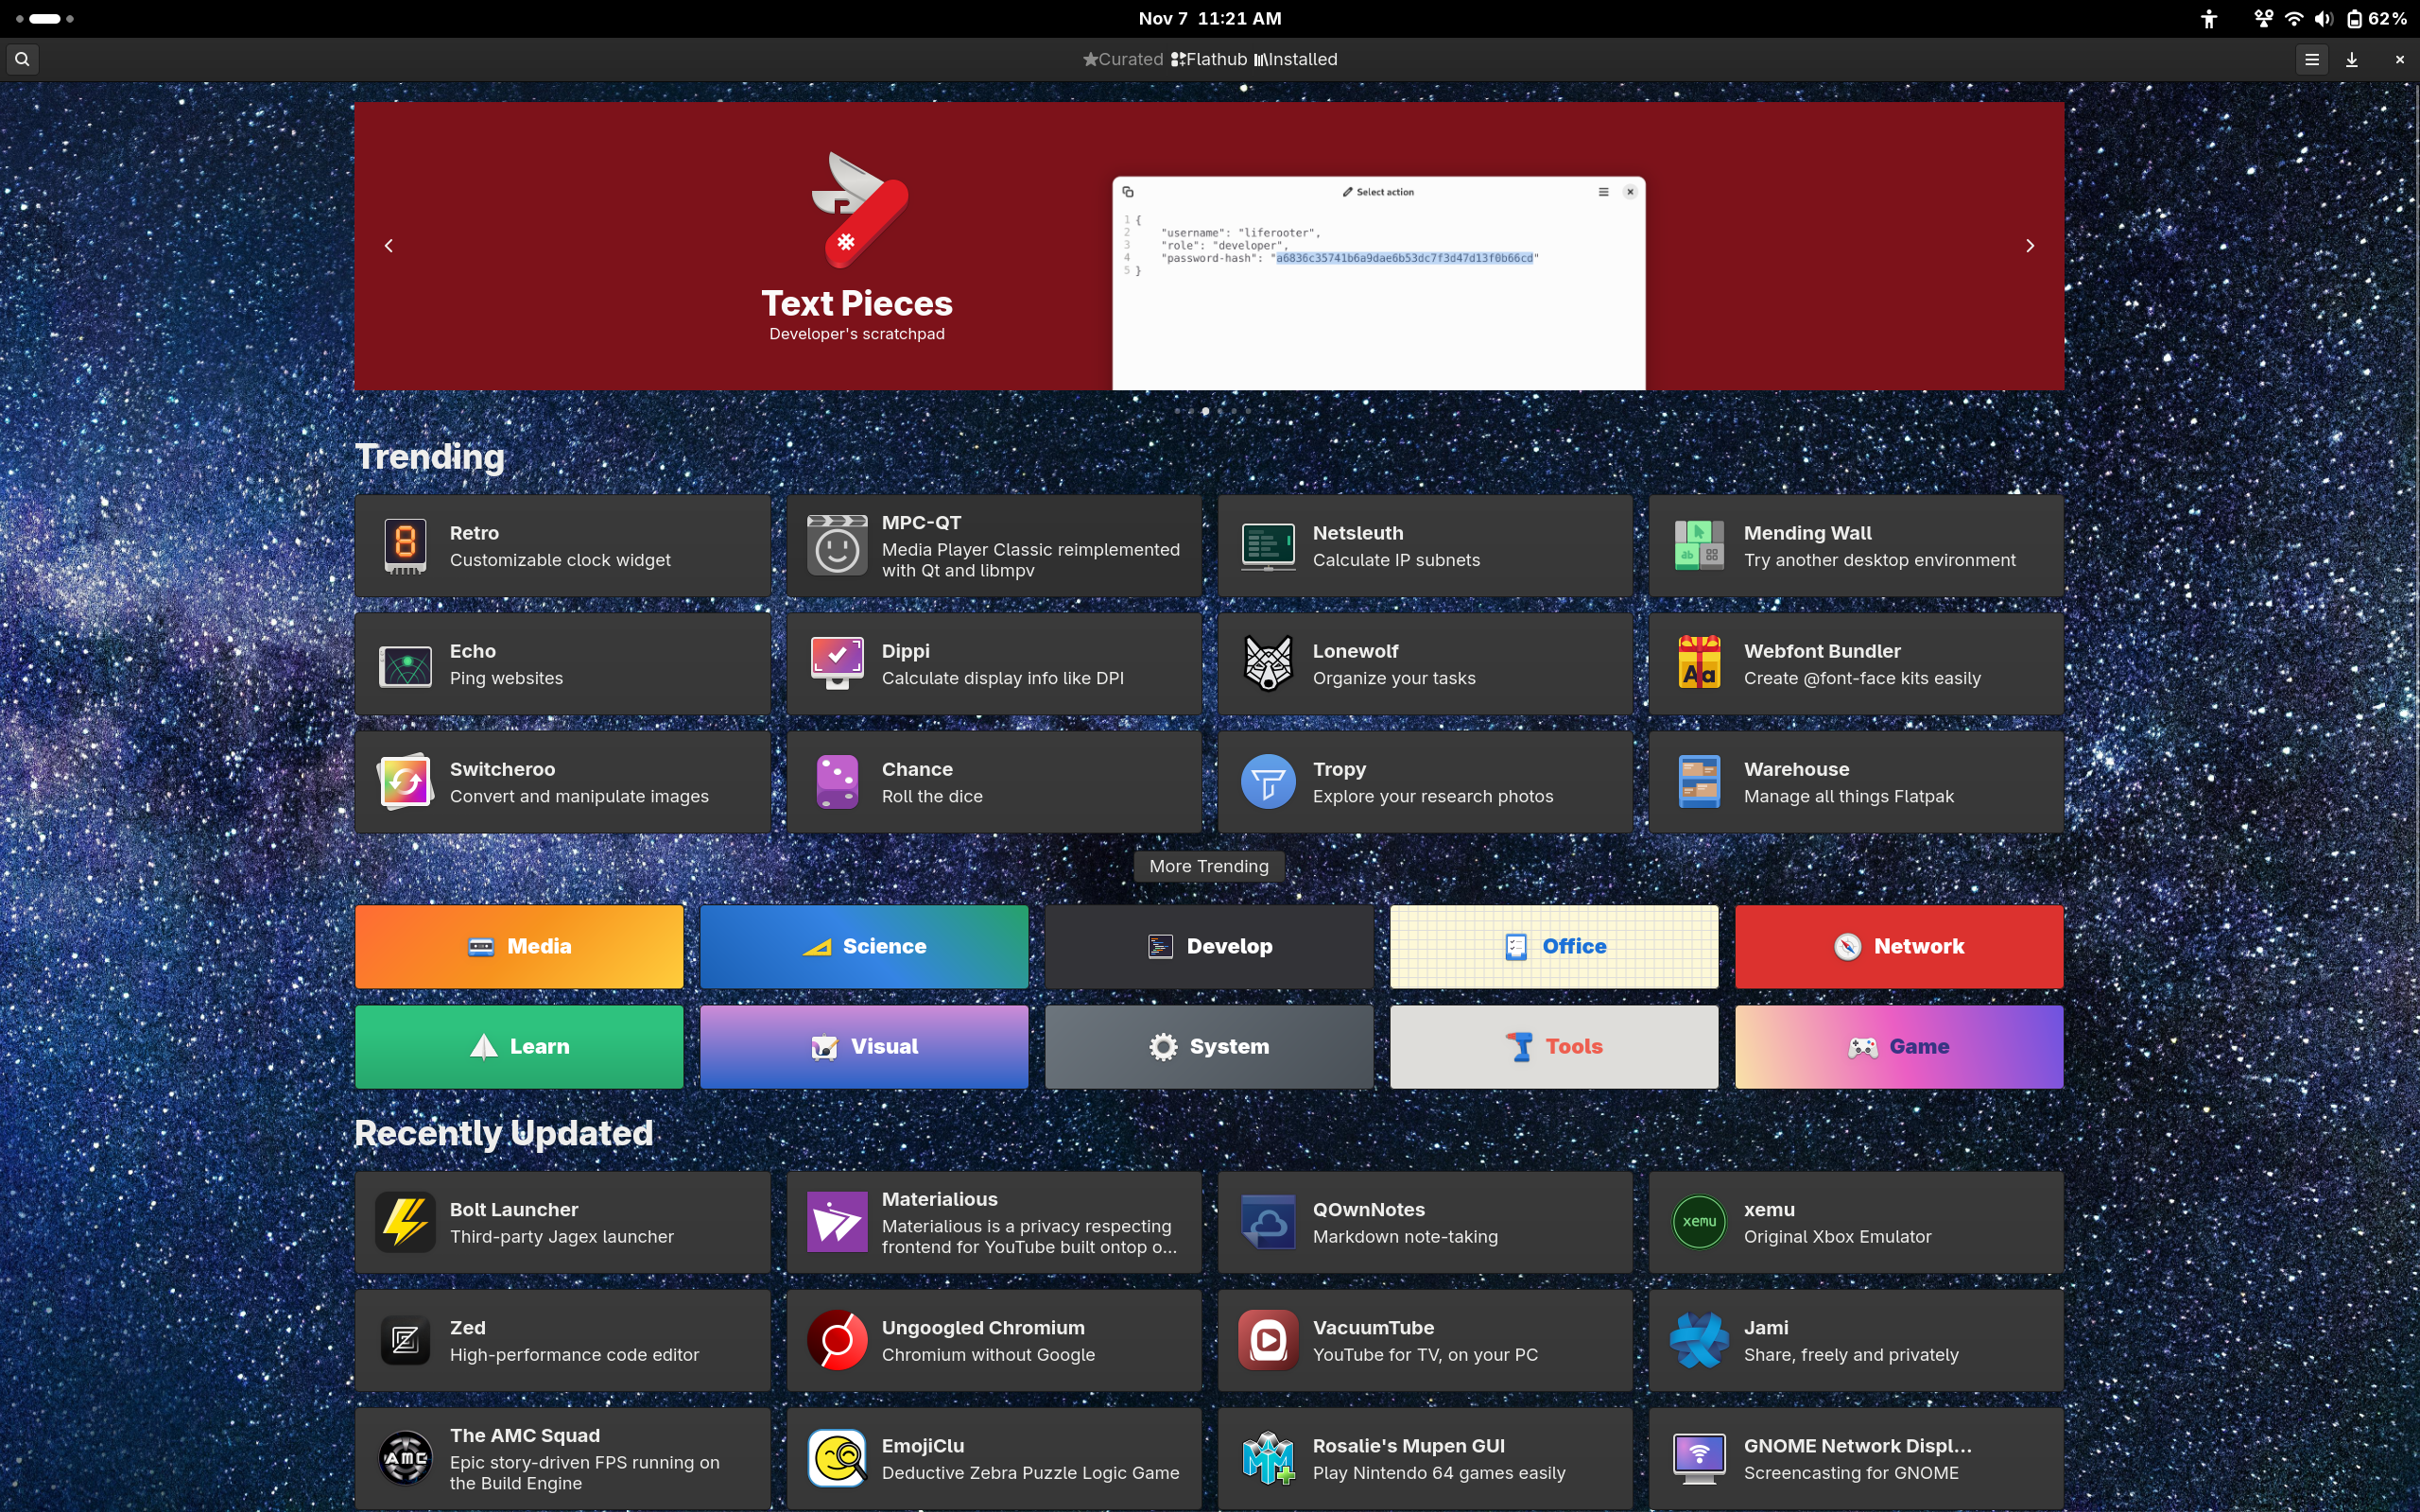Switch to the Installed tab
The width and height of the screenshot is (2420, 1512).
click(1296, 60)
